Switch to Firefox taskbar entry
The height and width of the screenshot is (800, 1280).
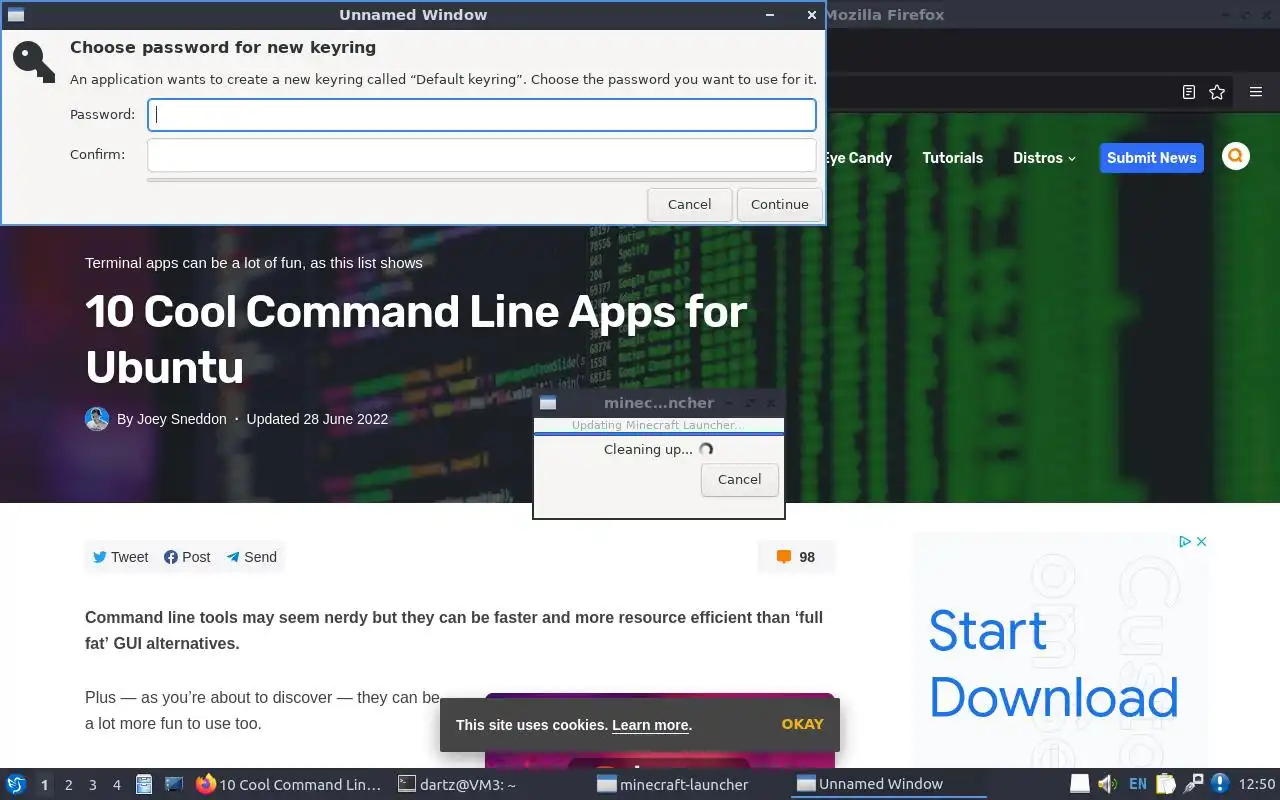click(290, 784)
